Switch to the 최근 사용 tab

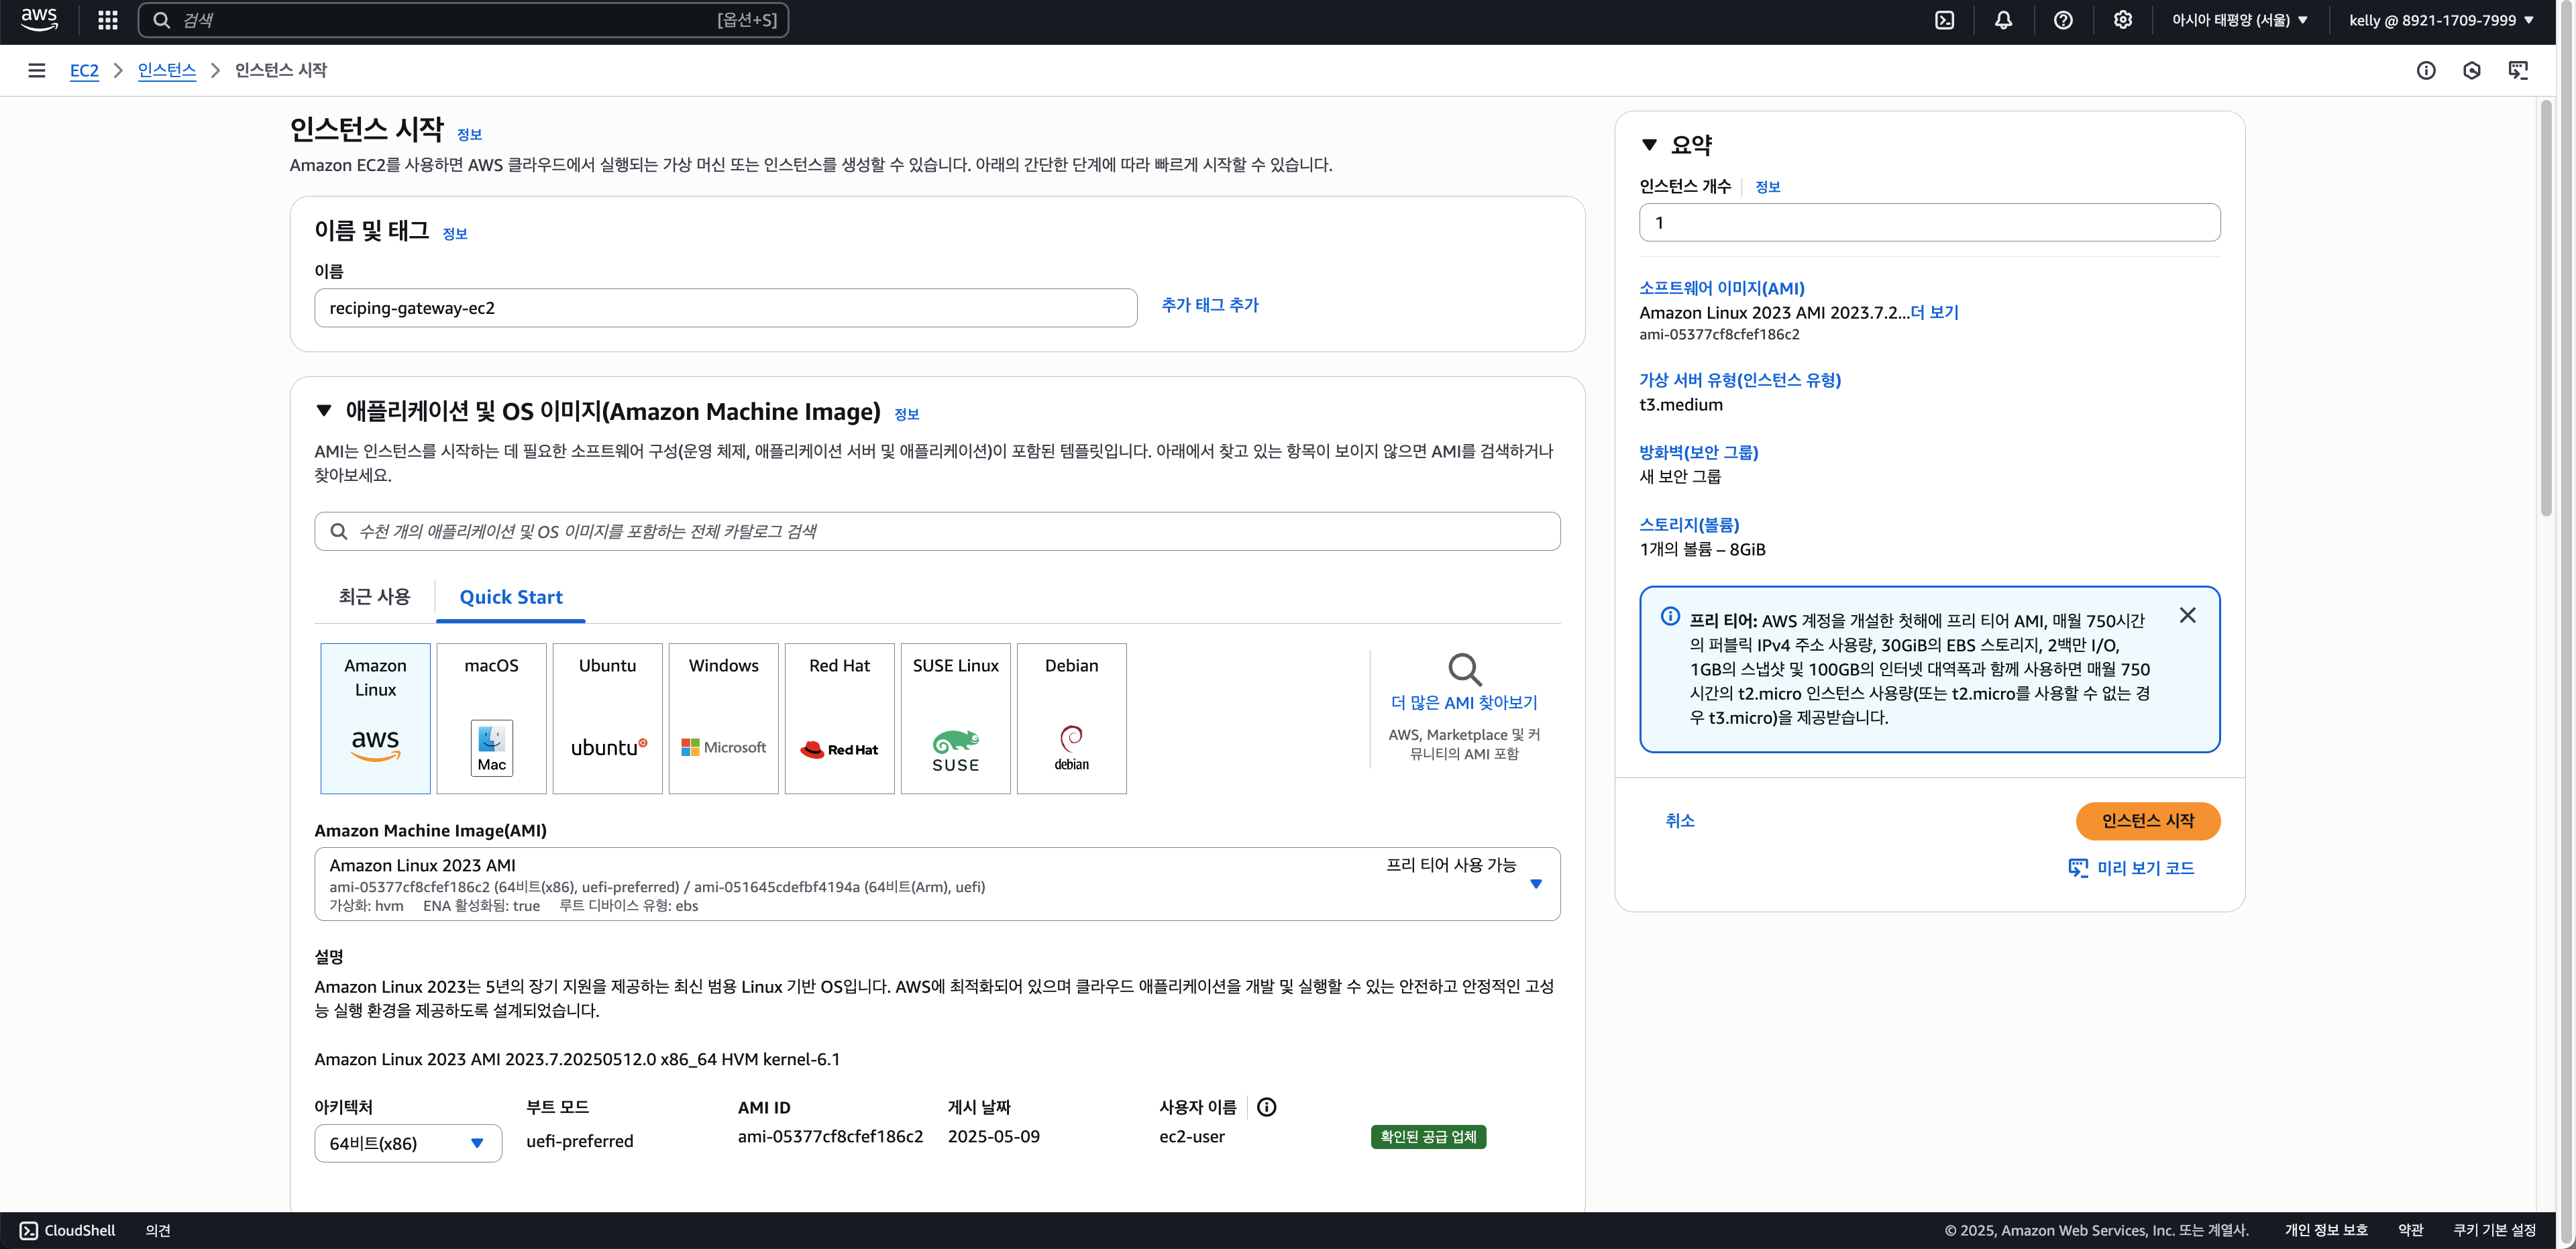click(x=374, y=597)
